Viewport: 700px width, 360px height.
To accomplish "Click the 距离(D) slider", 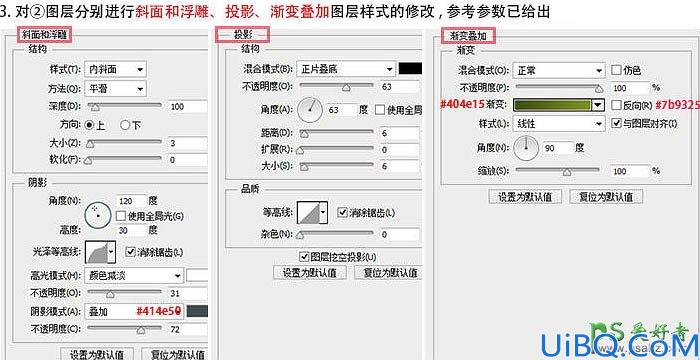I will 337,133.
